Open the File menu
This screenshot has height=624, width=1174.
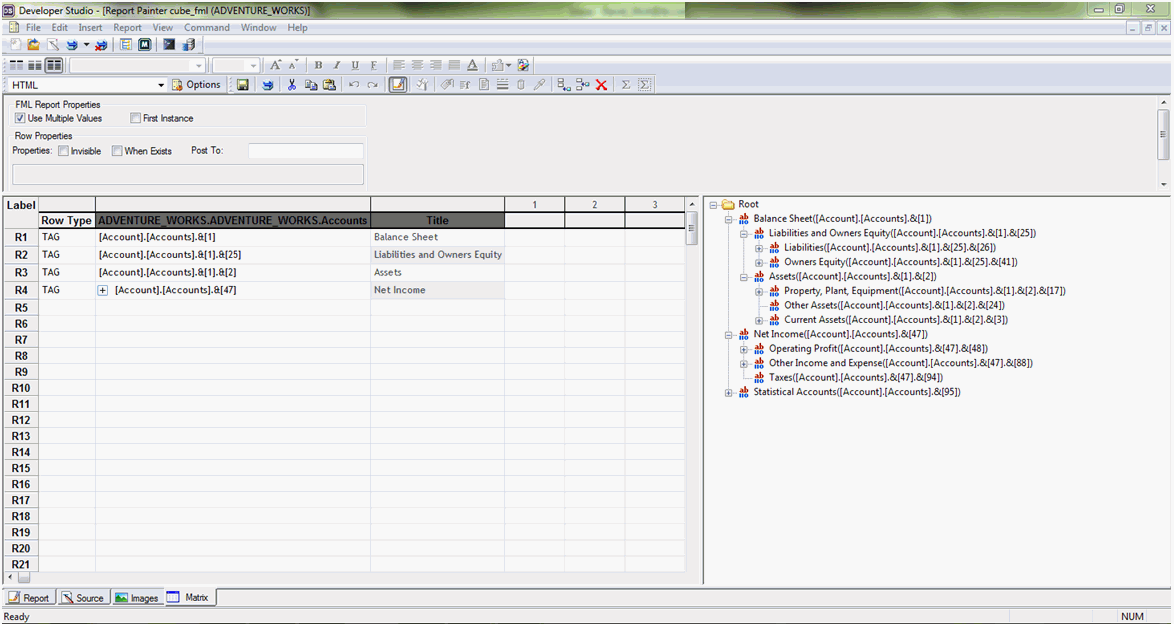(x=34, y=28)
